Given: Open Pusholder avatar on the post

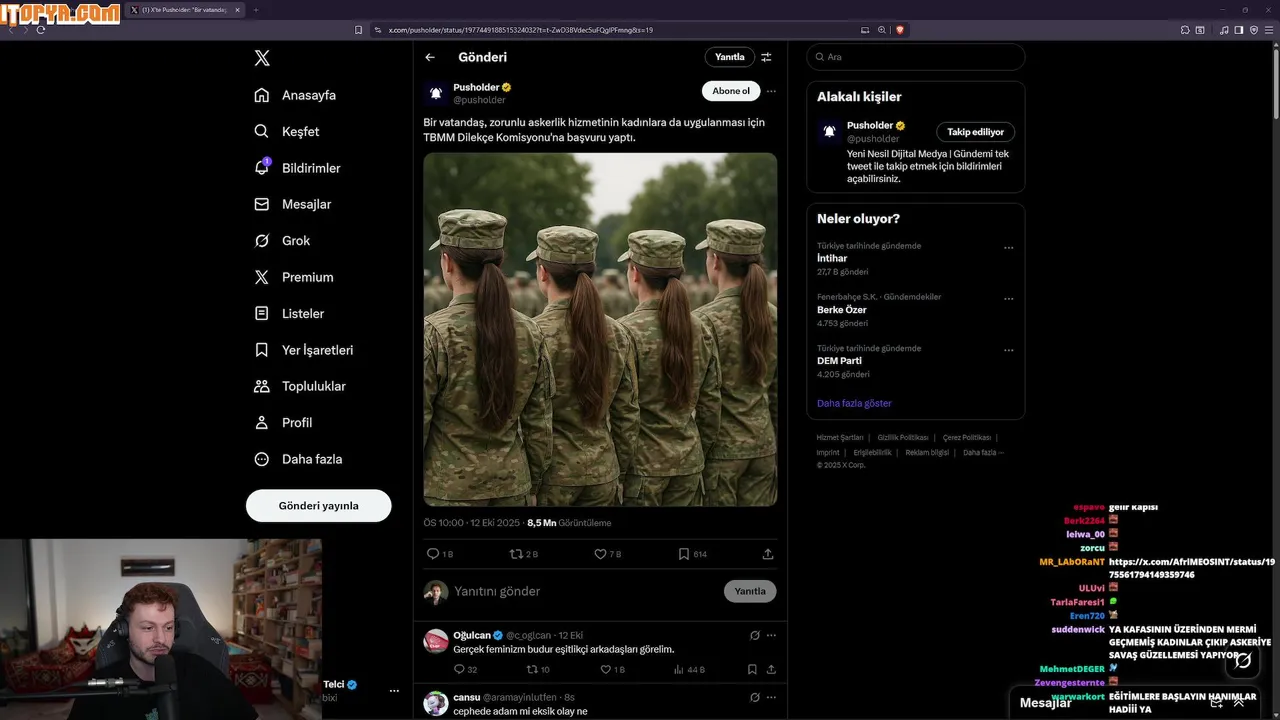Looking at the screenshot, I should point(436,93).
